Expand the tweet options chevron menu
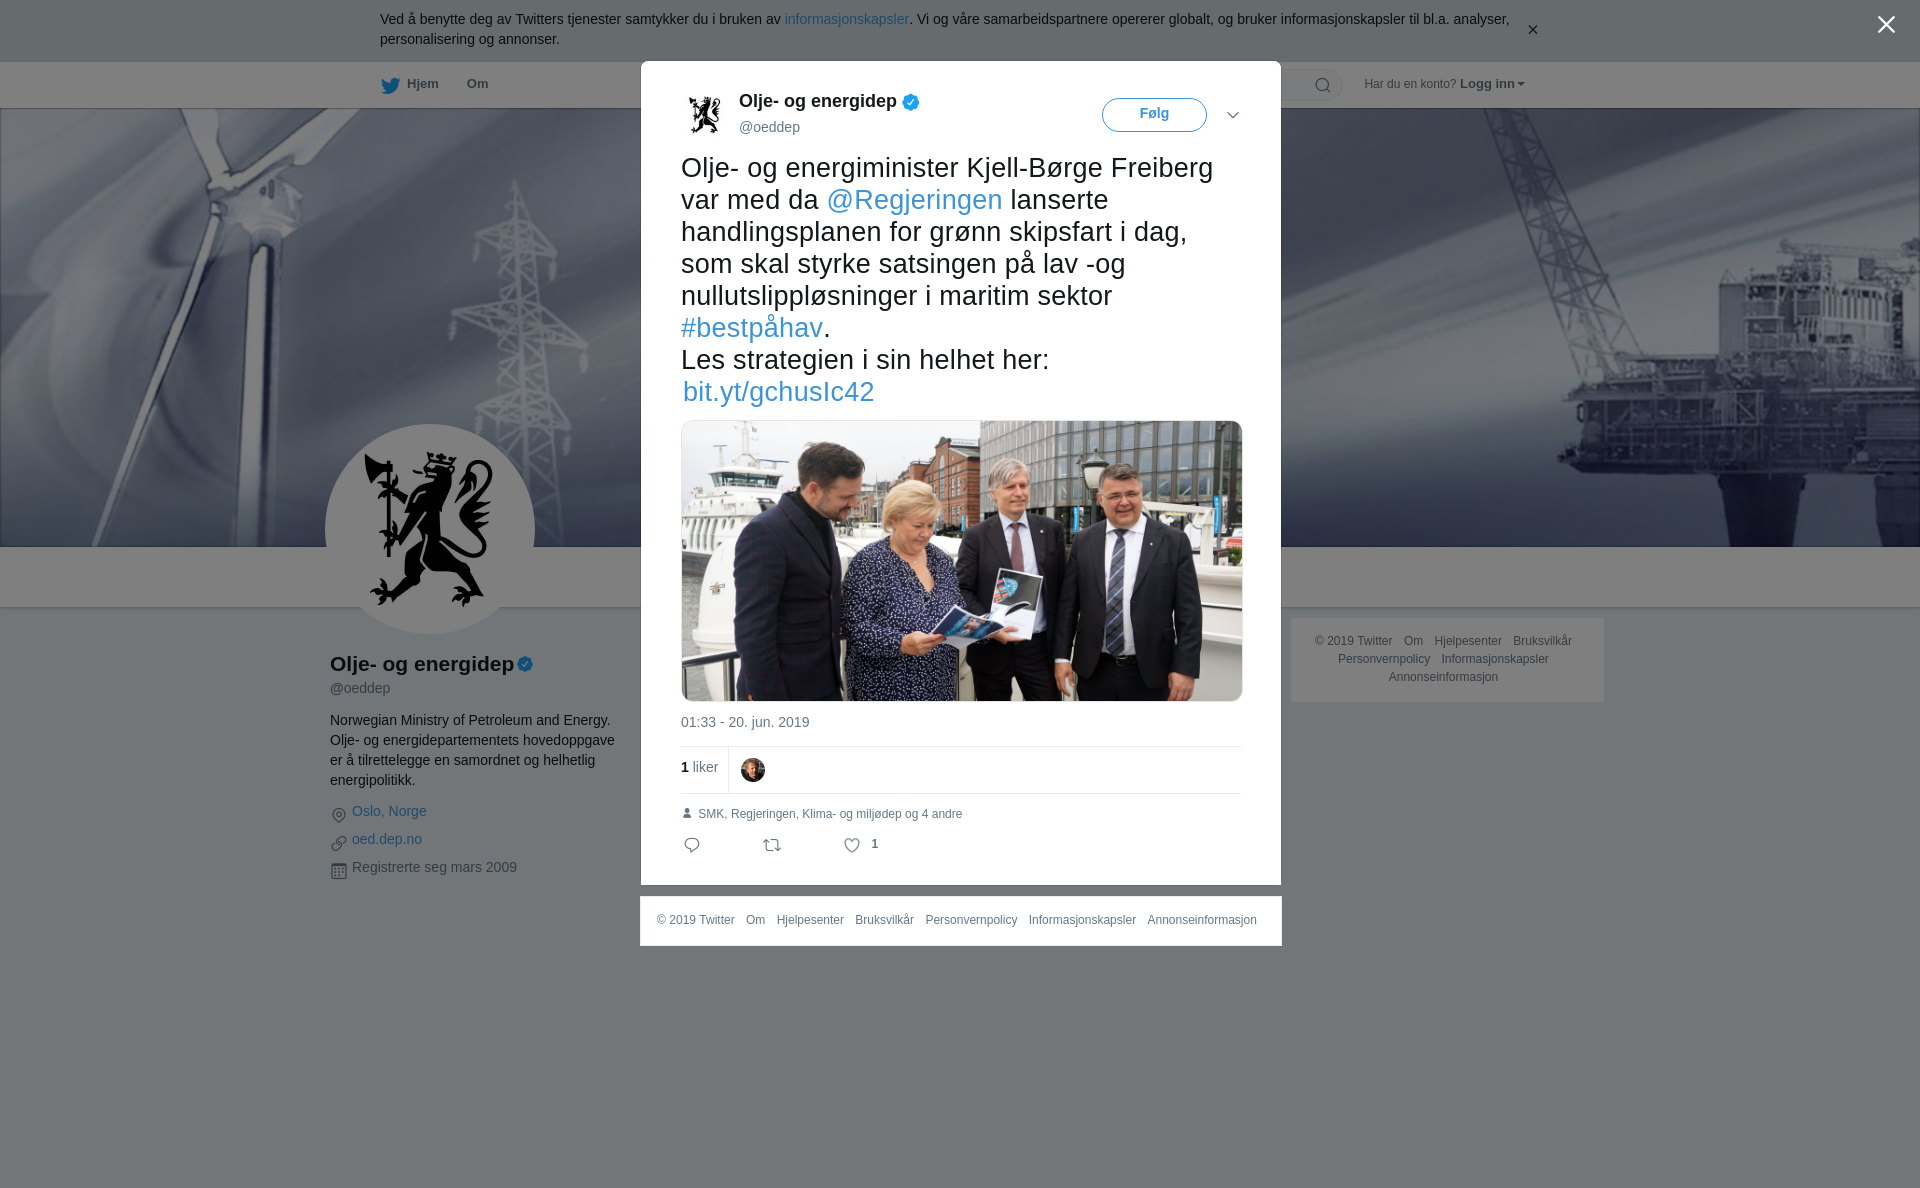The width and height of the screenshot is (1920, 1188). (1233, 115)
